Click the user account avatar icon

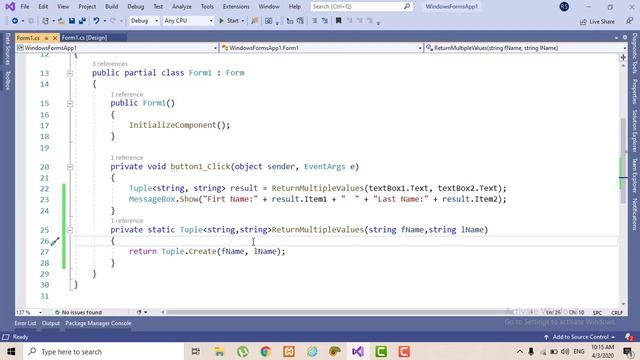[564, 7]
